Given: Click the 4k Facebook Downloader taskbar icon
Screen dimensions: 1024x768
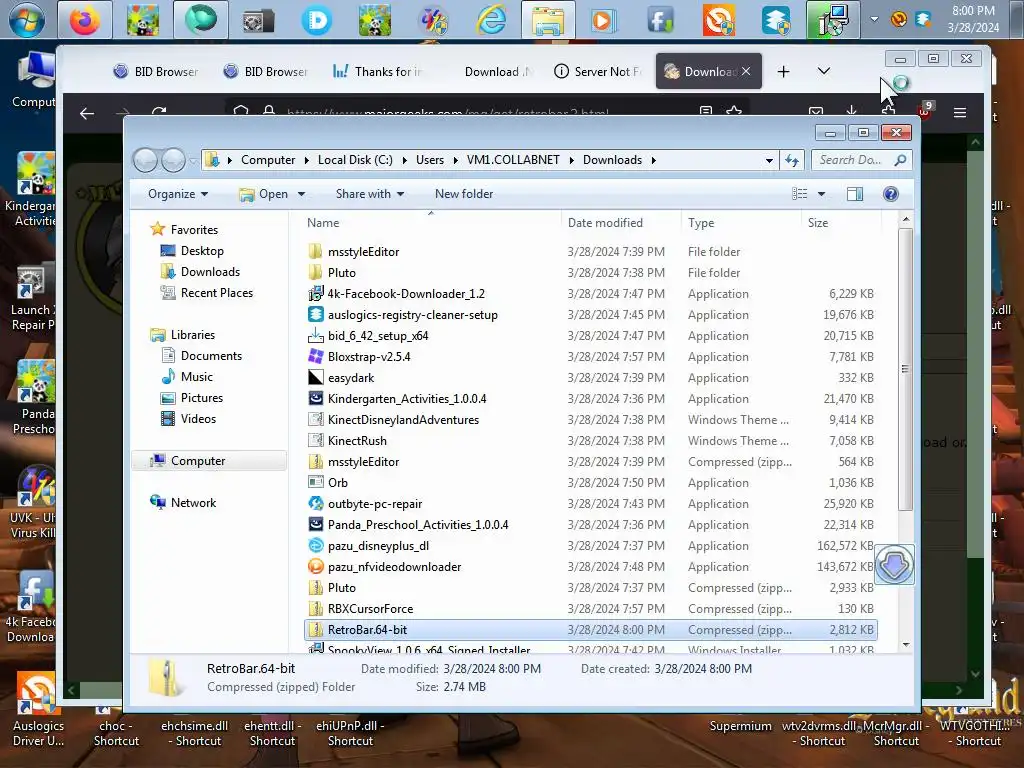Looking at the screenshot, I should coord(660,20).
